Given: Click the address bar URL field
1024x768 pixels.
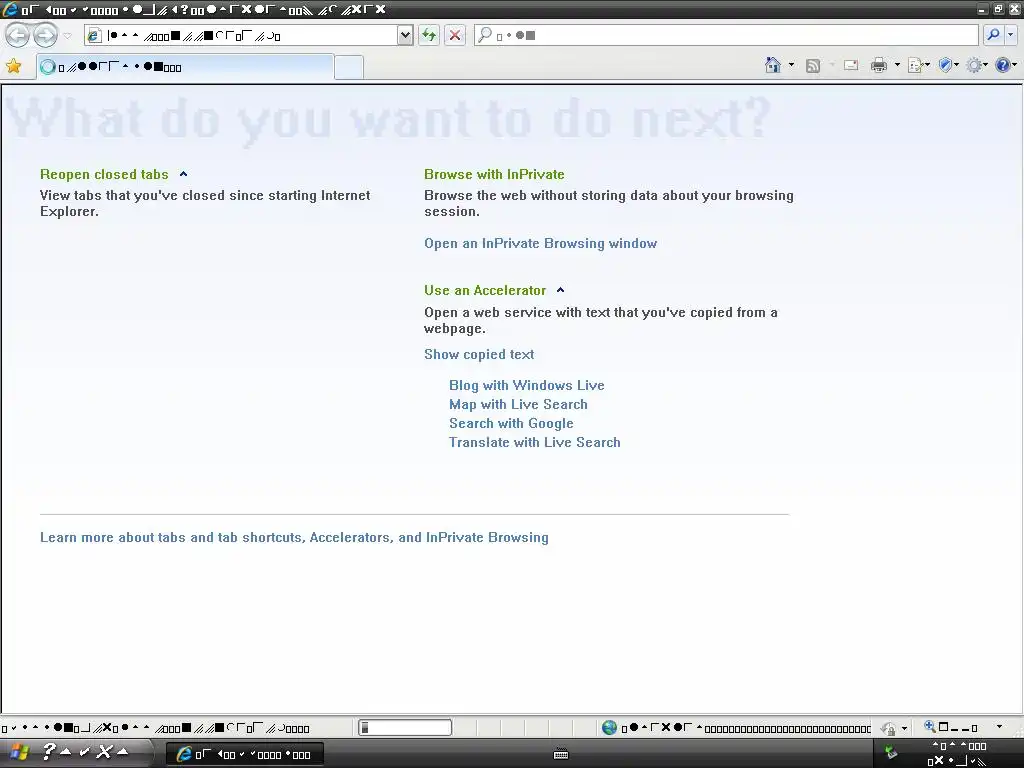Looking at the screenshot, I should (x=240, y=35).
